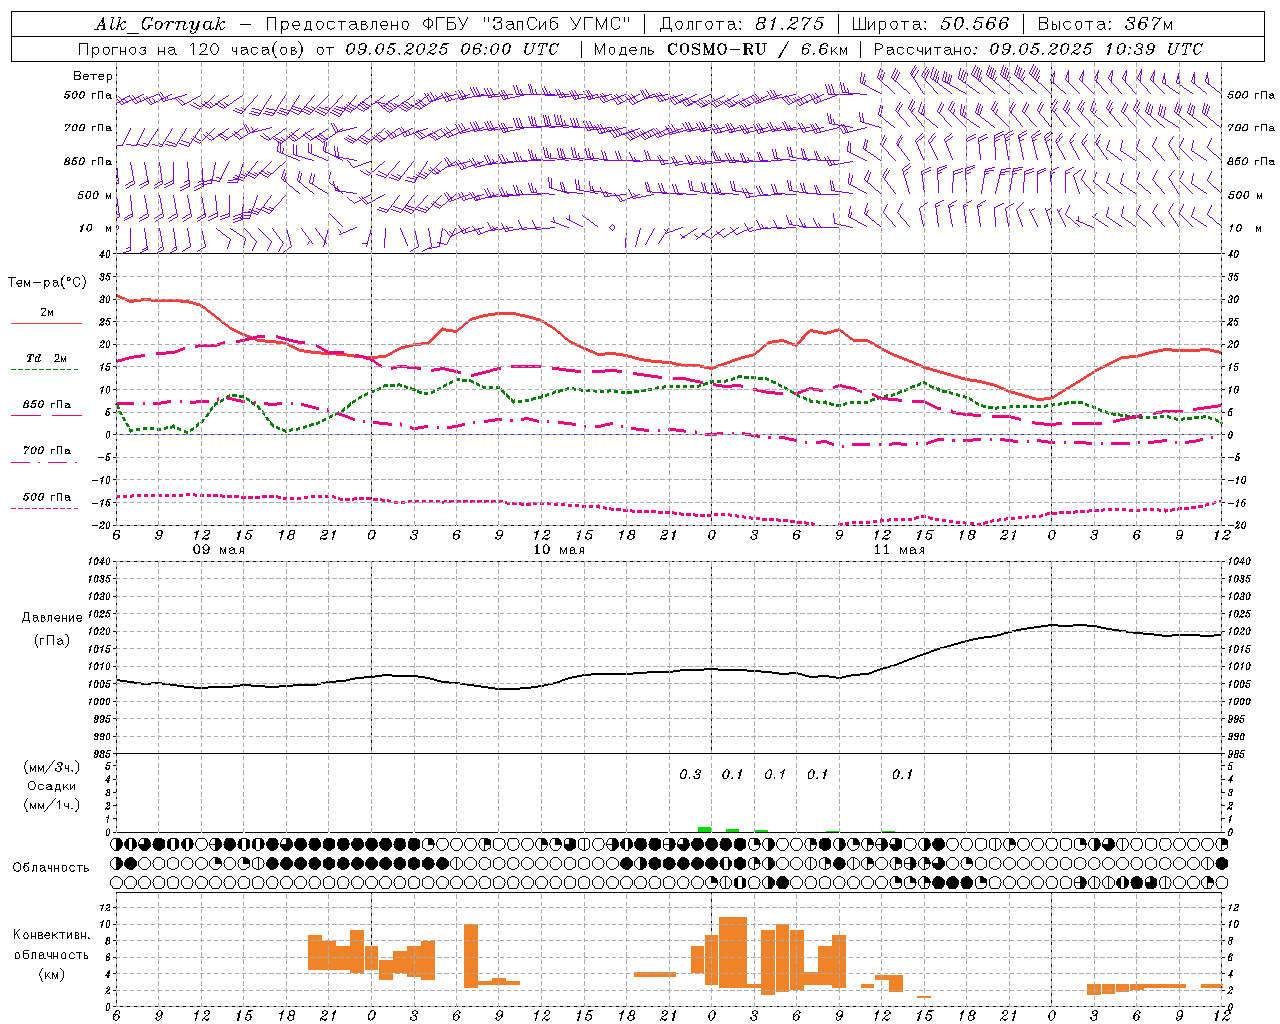Click the Давление pressure panel title

pos(52,618)
